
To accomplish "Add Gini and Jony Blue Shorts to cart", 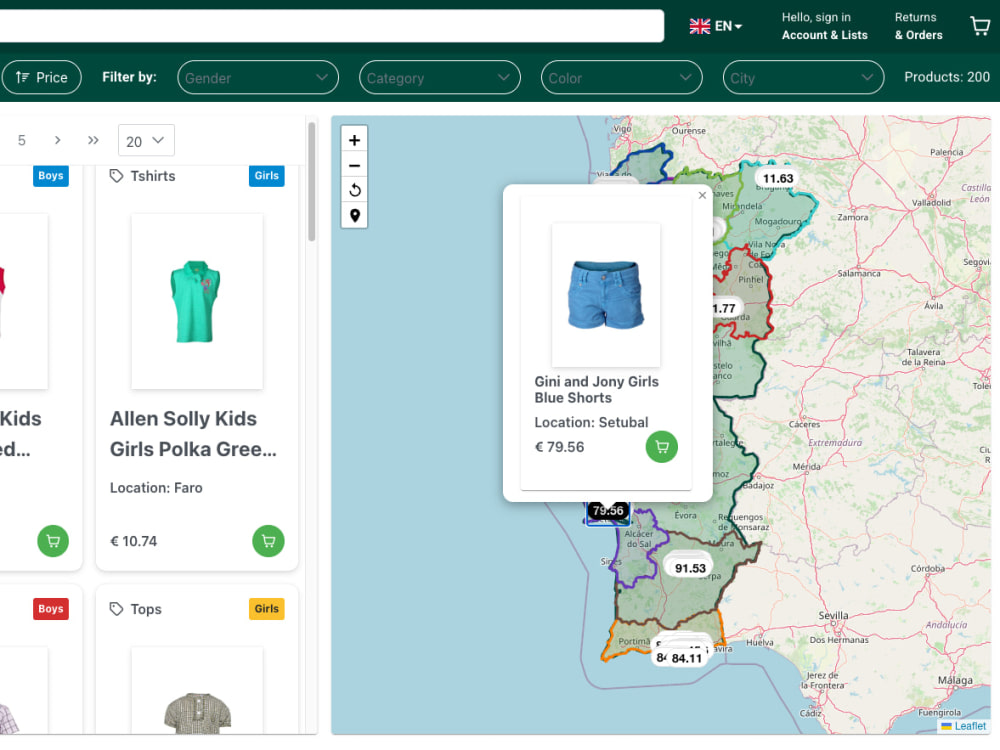I will pos(661,447).
